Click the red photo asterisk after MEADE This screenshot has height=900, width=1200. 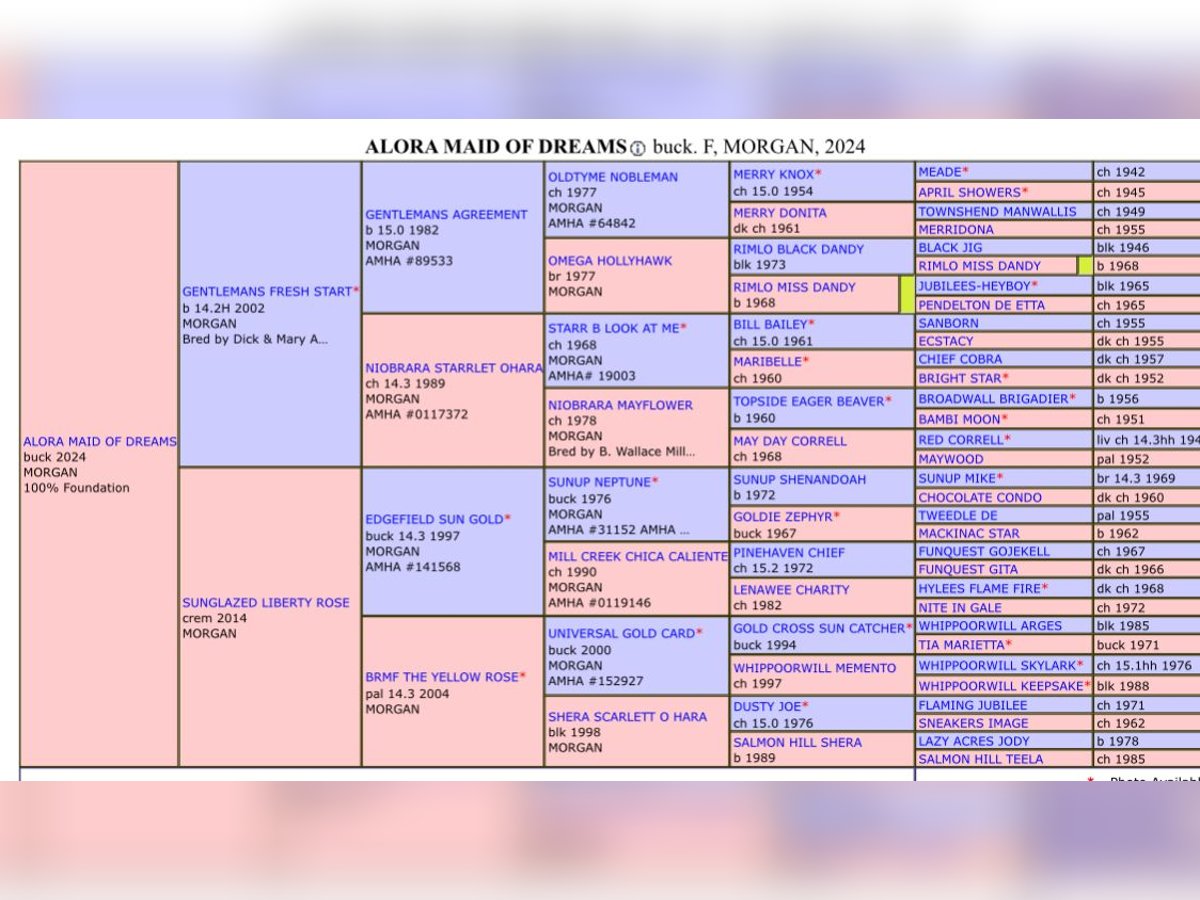[966, 172]
